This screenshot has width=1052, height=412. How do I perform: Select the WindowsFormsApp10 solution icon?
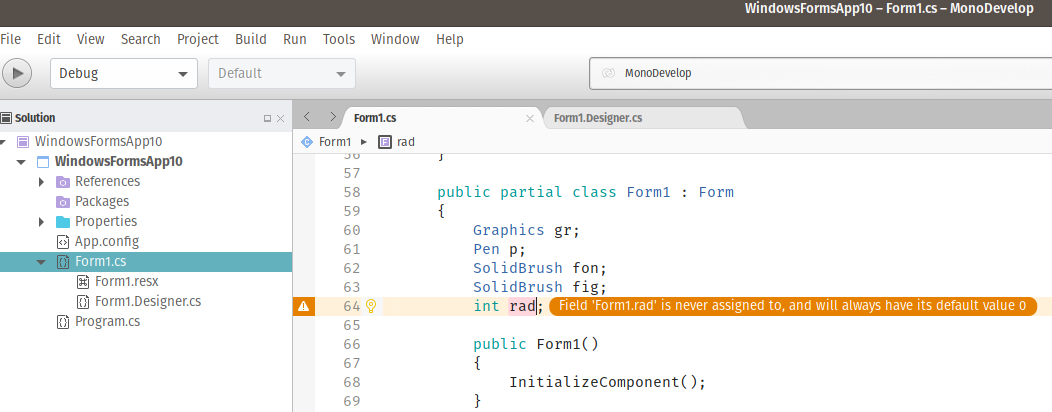point(23,142)
